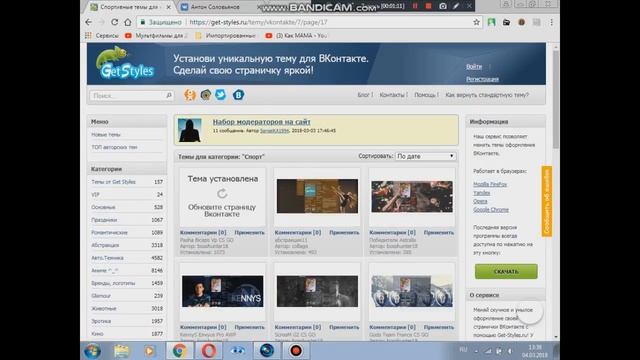Click the 'Yandex' browser link
Screen dimensions: 640x360
(482, 193)
